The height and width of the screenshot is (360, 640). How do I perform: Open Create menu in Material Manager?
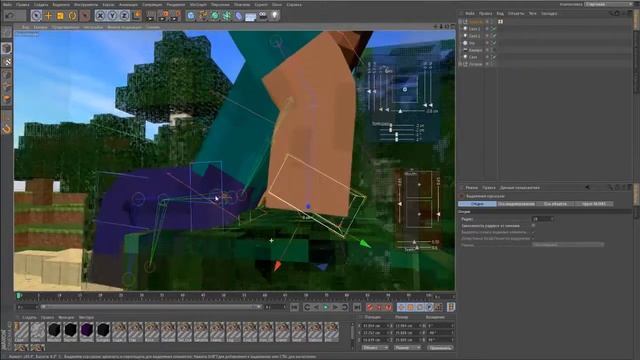click(29, 317)
